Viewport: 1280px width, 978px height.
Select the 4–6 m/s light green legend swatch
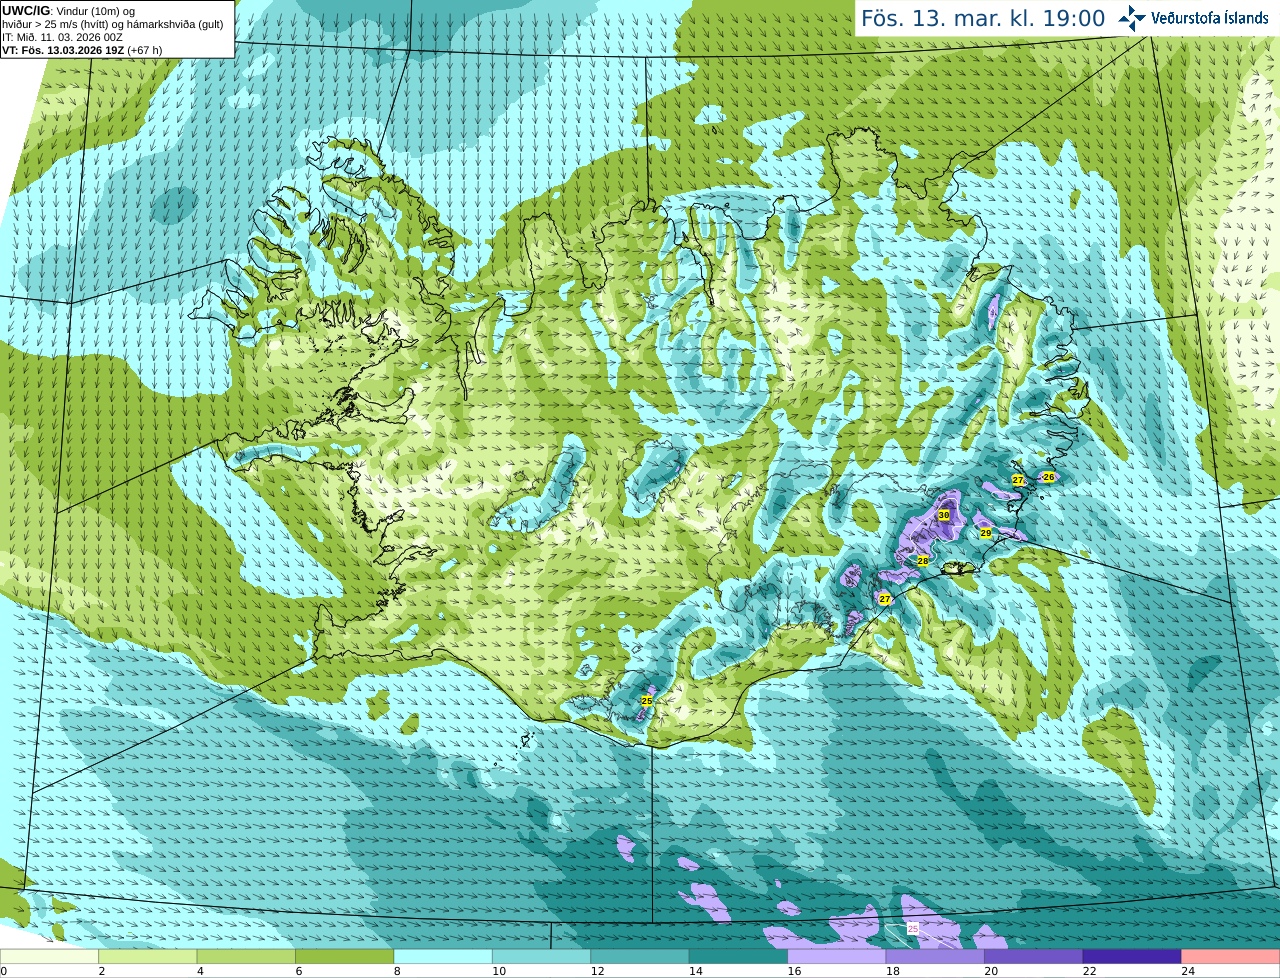(246, 956)
